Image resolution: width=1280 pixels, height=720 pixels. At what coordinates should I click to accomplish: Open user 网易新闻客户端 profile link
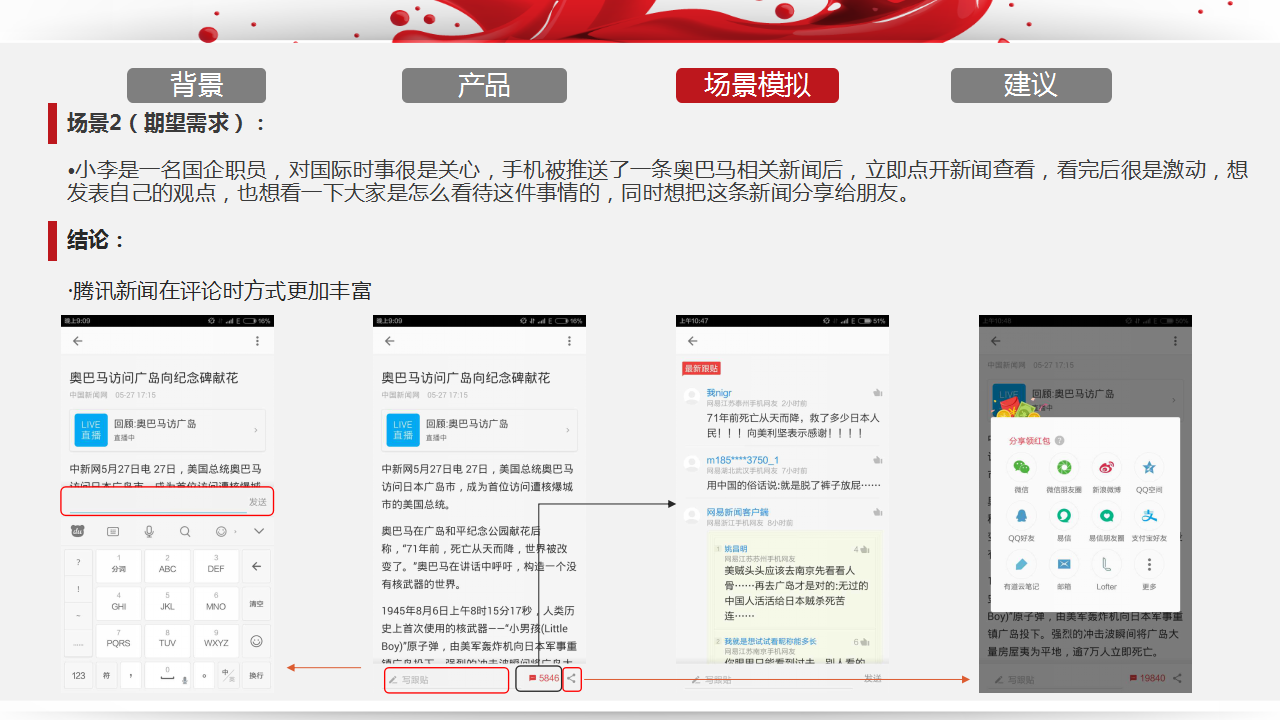(738, 512)
